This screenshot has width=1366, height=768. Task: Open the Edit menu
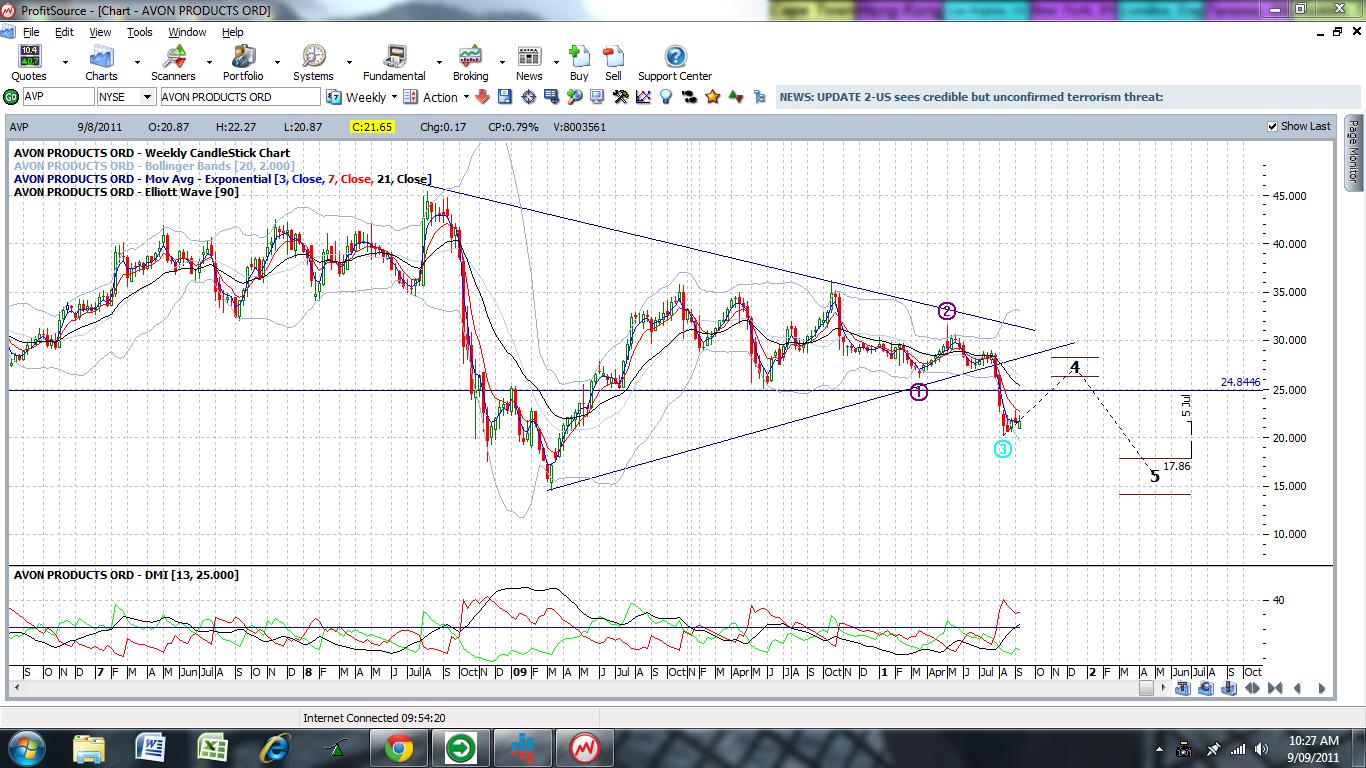coord(64,32)
